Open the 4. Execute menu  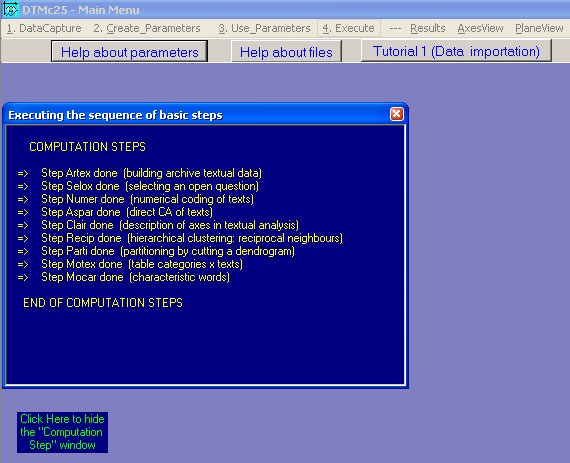(348, 28)
